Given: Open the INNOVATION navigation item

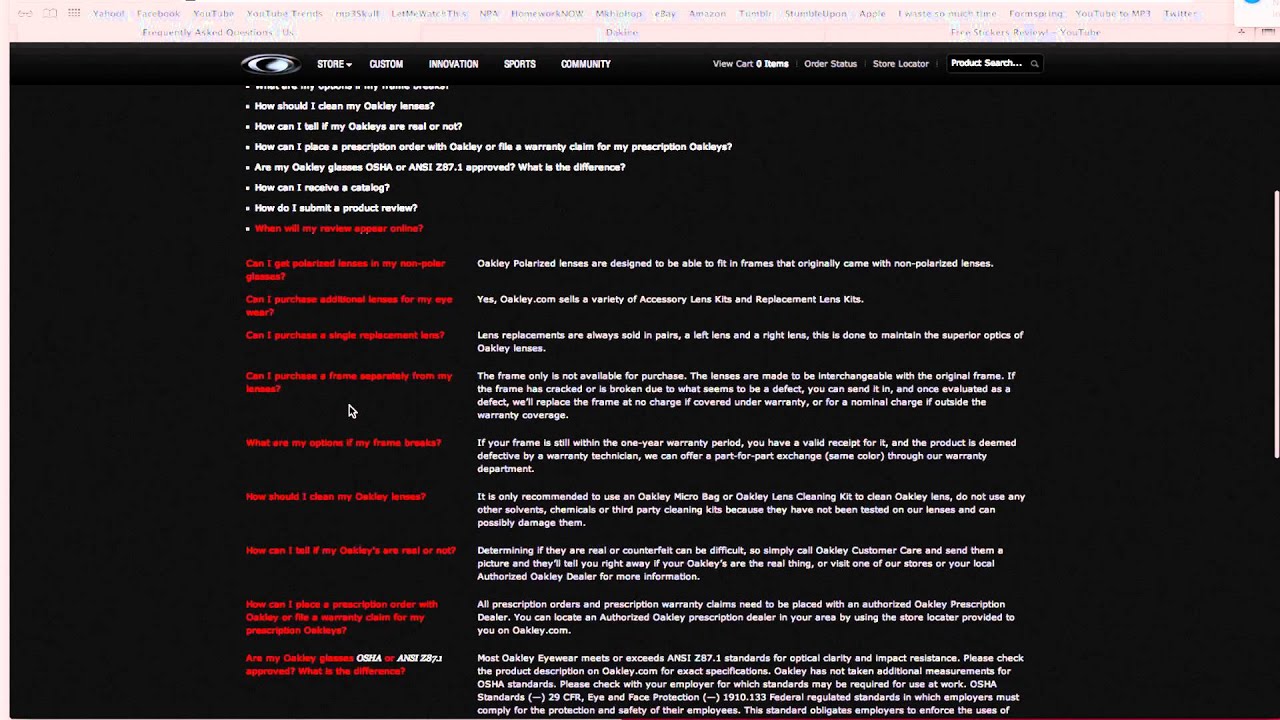Looking at the screenshot, I should (453, 64).
